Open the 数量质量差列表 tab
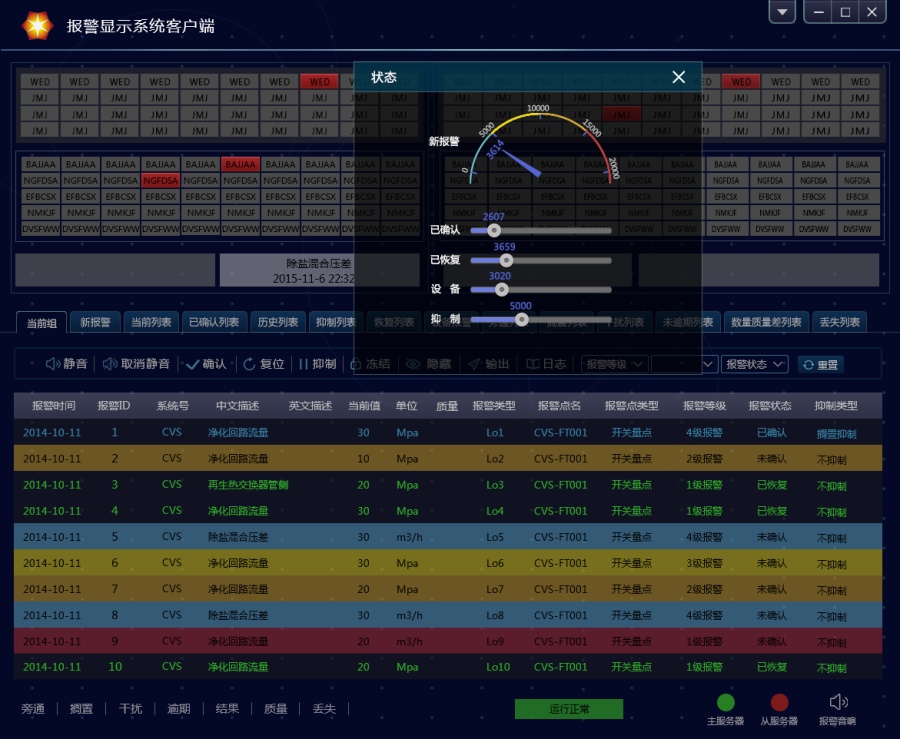The image size is (900, 739). click(766, 322)
